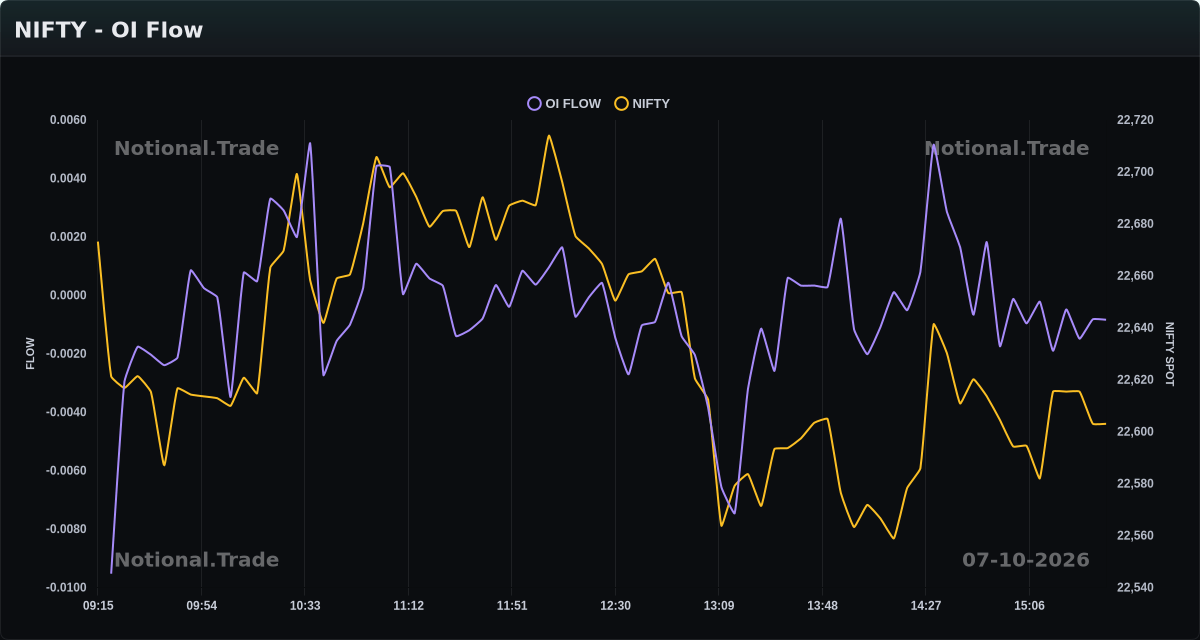
Task: Click the 13:48 time axis label
Action: tap(822, 606)
